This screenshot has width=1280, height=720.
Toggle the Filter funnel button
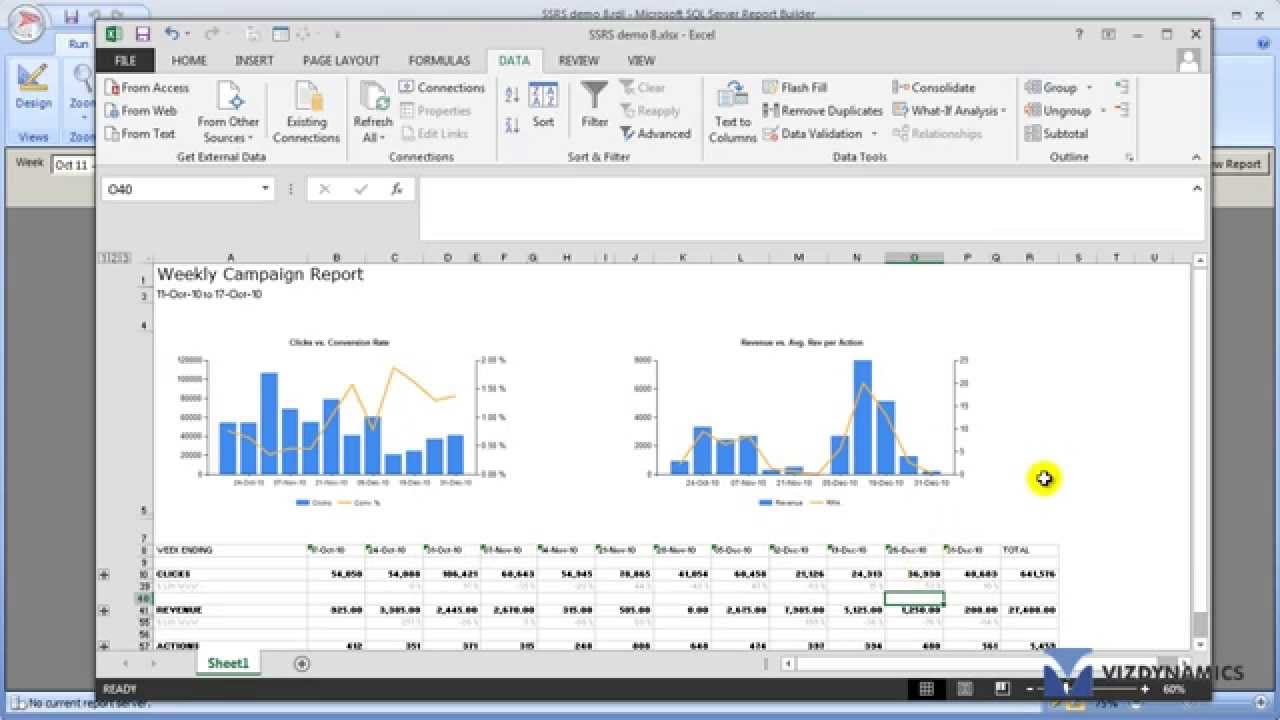594,105
